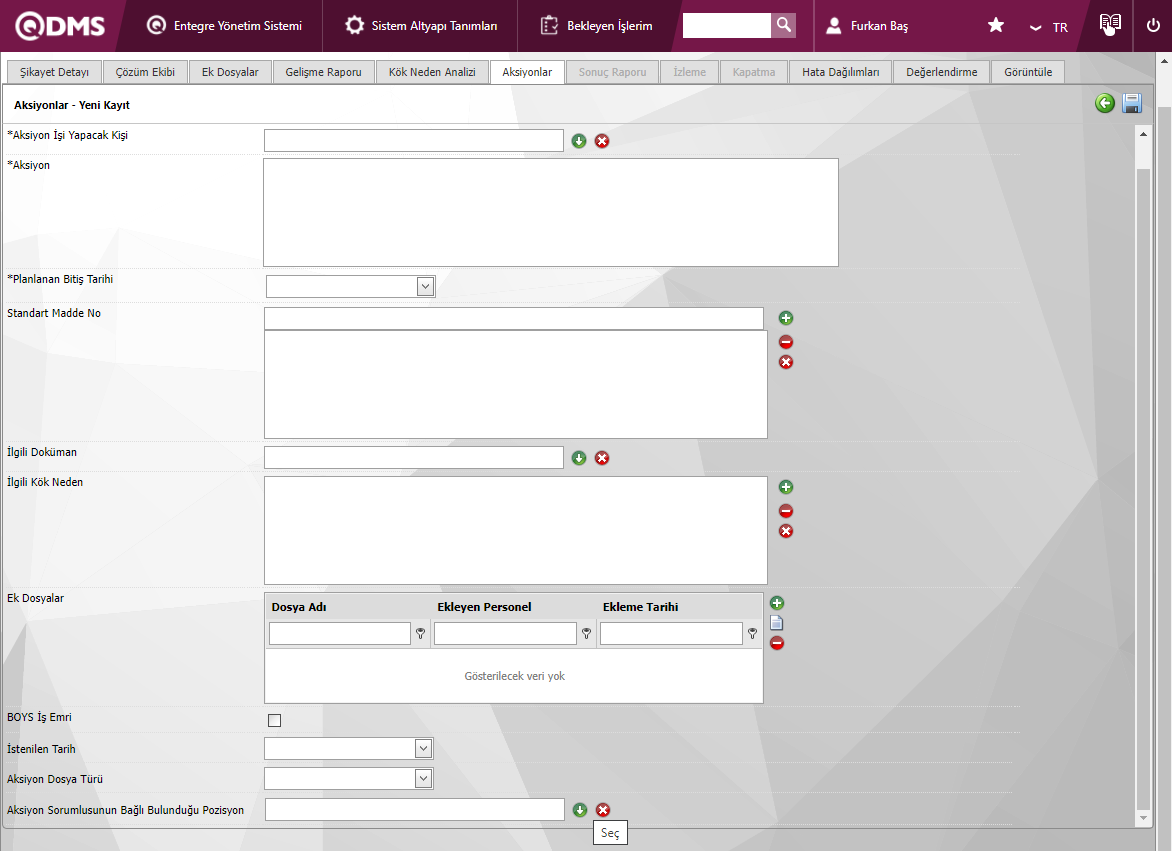
Task: Delete selected file from Ek Dosyalar
Action: pos(777,643)
